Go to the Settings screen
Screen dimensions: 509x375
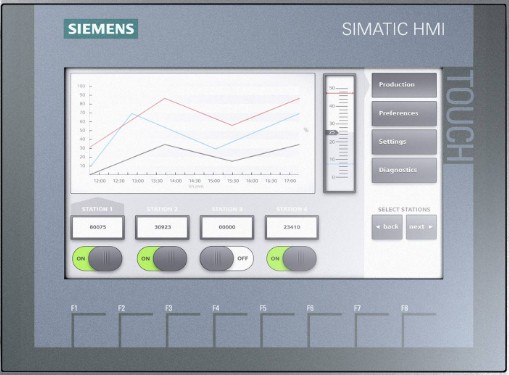coord(404,142)
